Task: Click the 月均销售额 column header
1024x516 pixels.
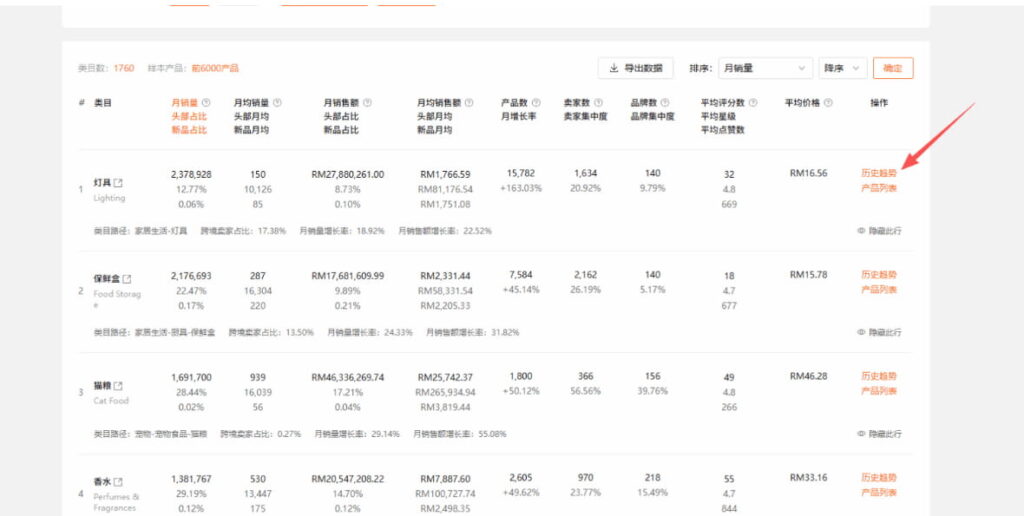Action: click(440, 103)
